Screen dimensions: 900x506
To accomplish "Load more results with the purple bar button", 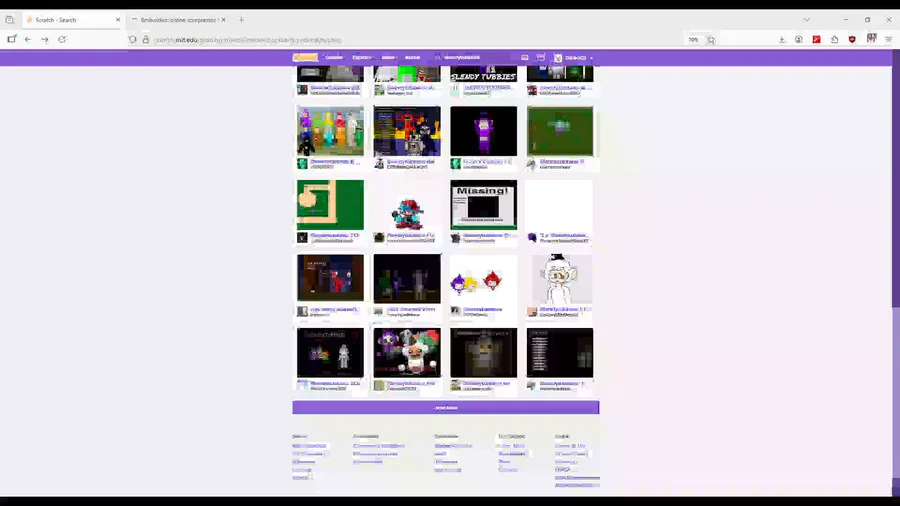I will [x=446, y=408].
